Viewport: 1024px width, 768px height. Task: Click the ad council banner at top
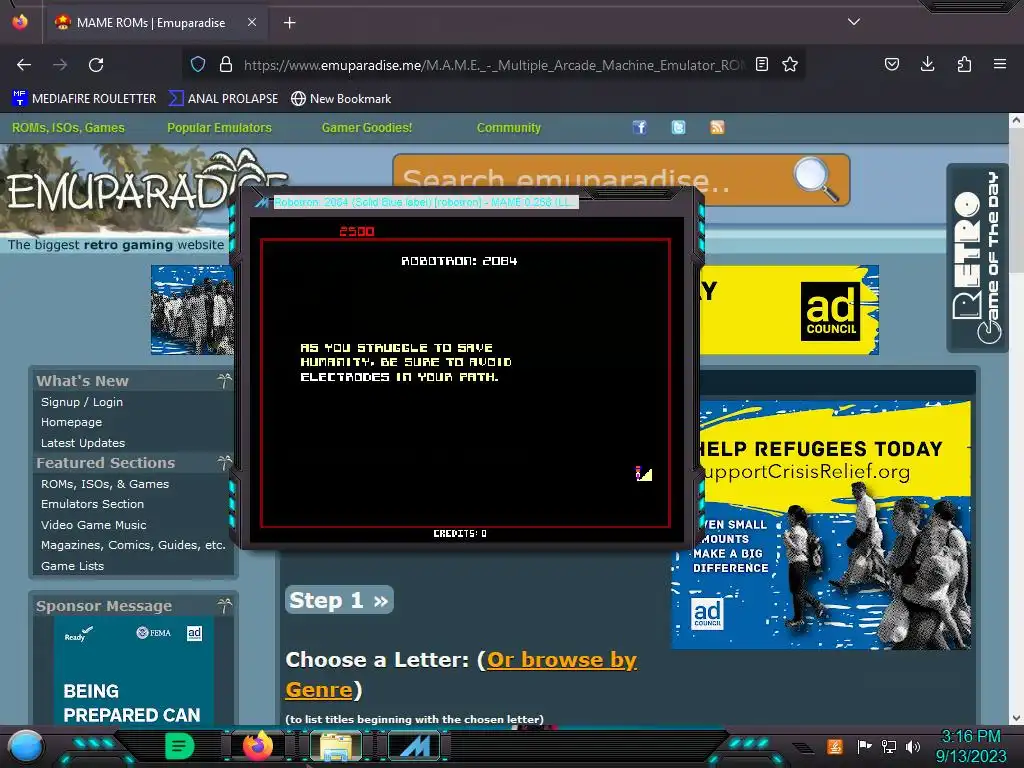point(789,310)
